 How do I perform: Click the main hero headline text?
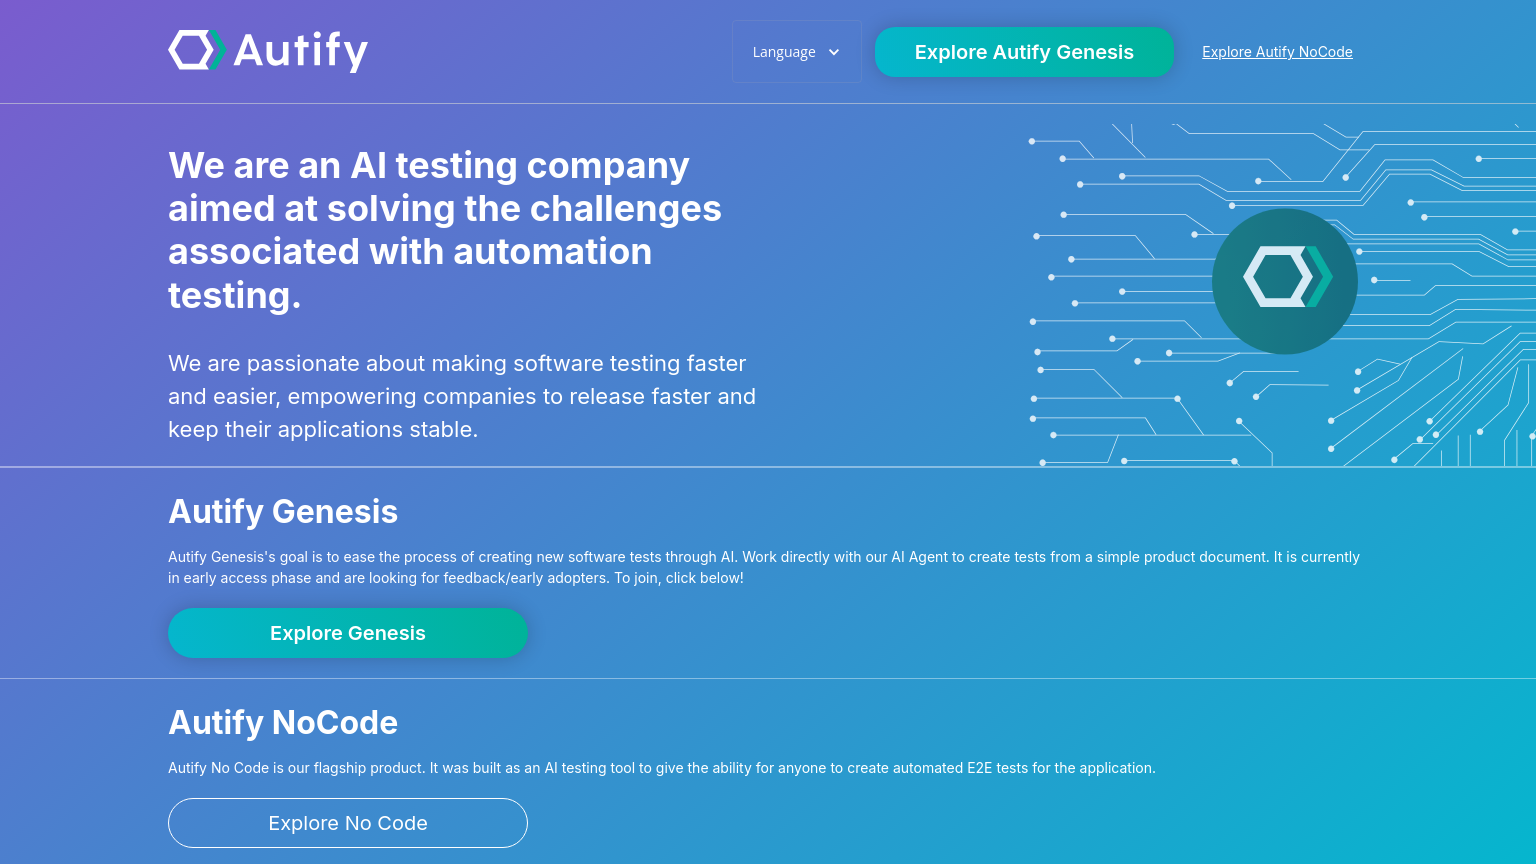coord(444,229)
